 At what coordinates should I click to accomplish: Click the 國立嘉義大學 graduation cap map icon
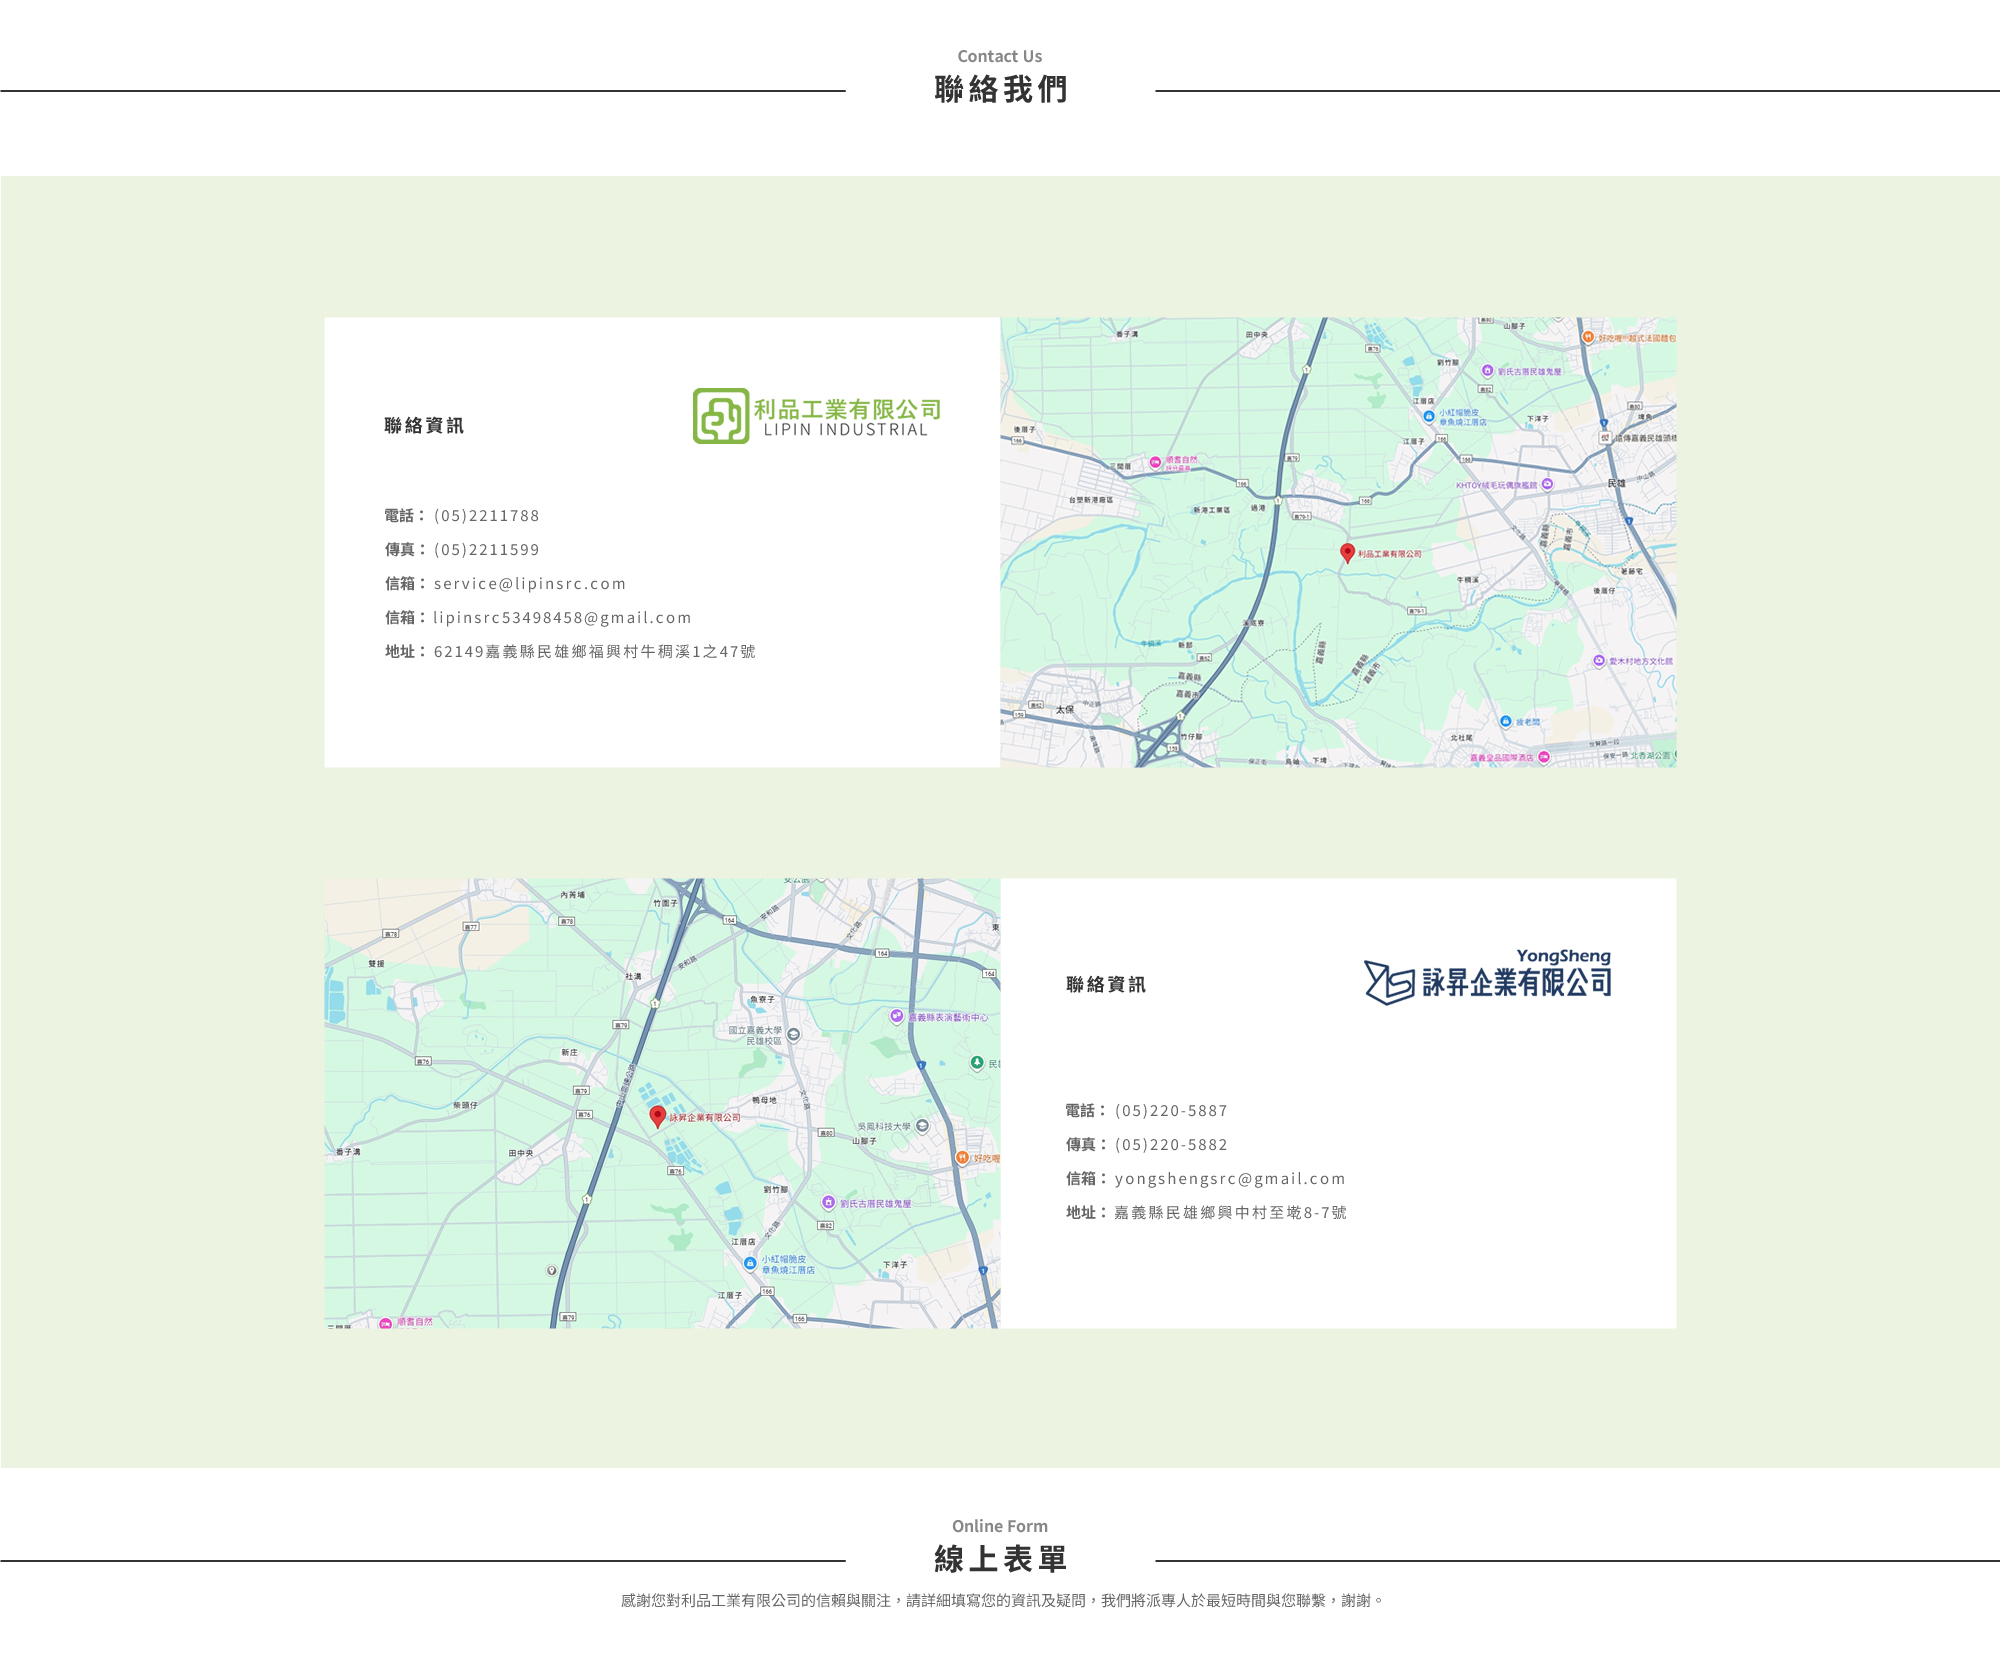[x=793, y=1034]
